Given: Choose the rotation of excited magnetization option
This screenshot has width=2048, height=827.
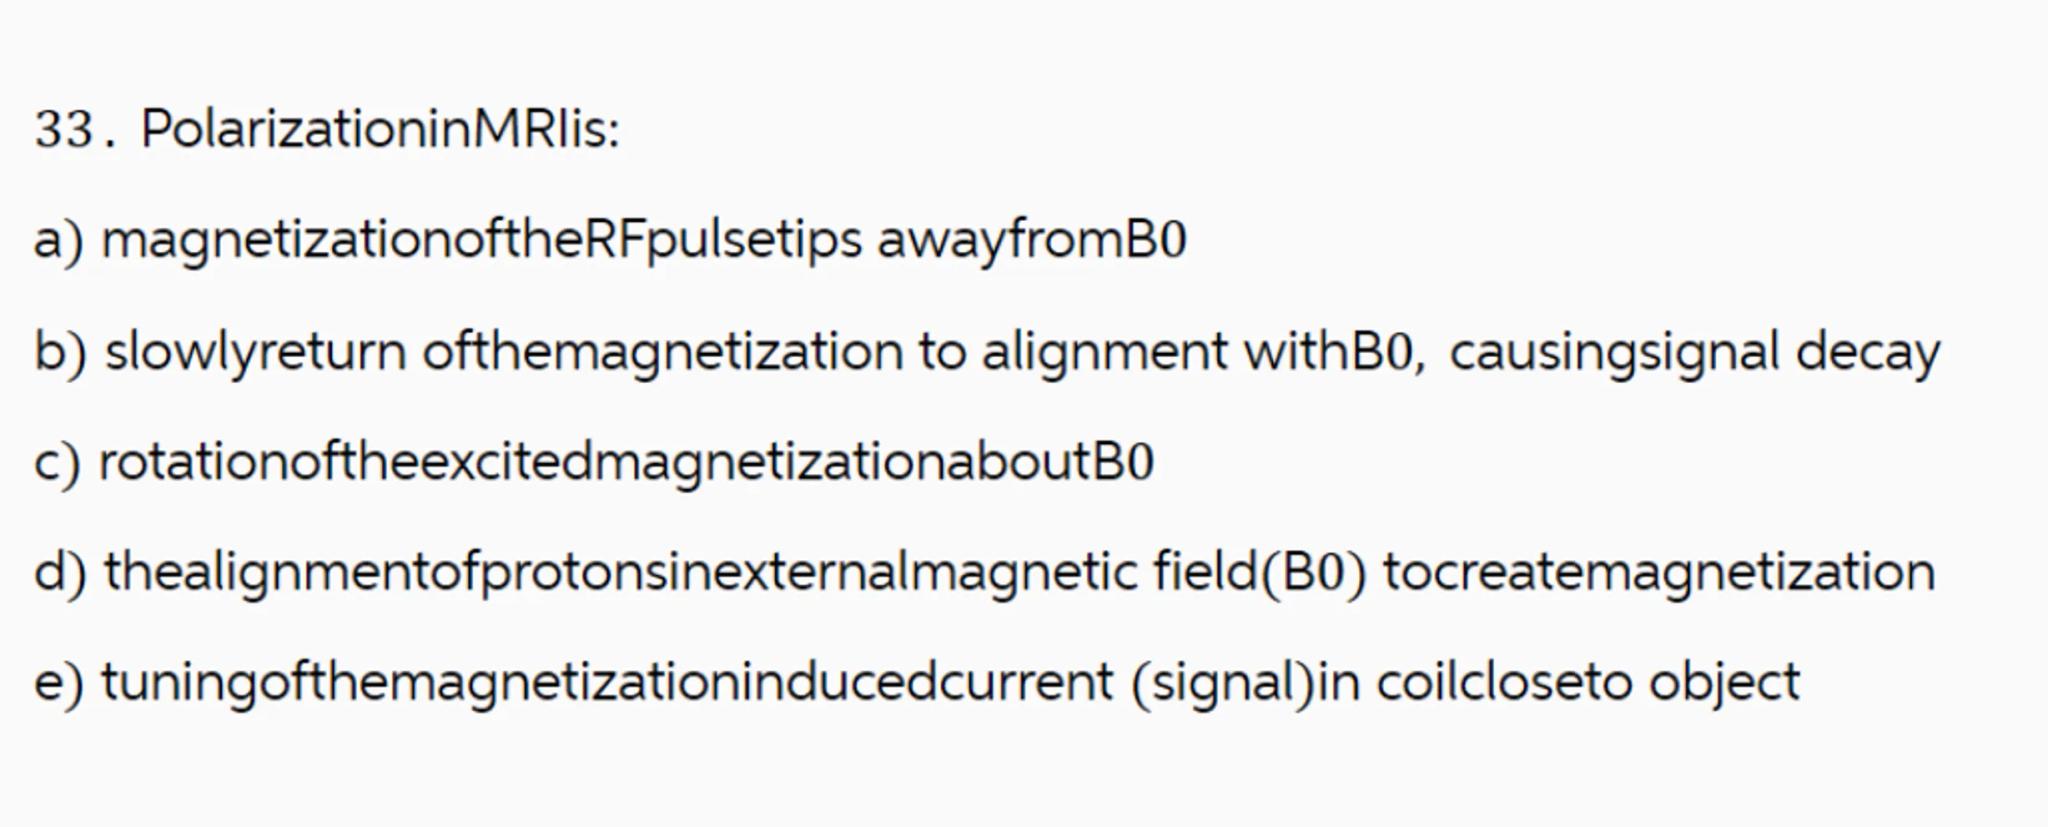Looking at the screenshot, I should 626,463.
